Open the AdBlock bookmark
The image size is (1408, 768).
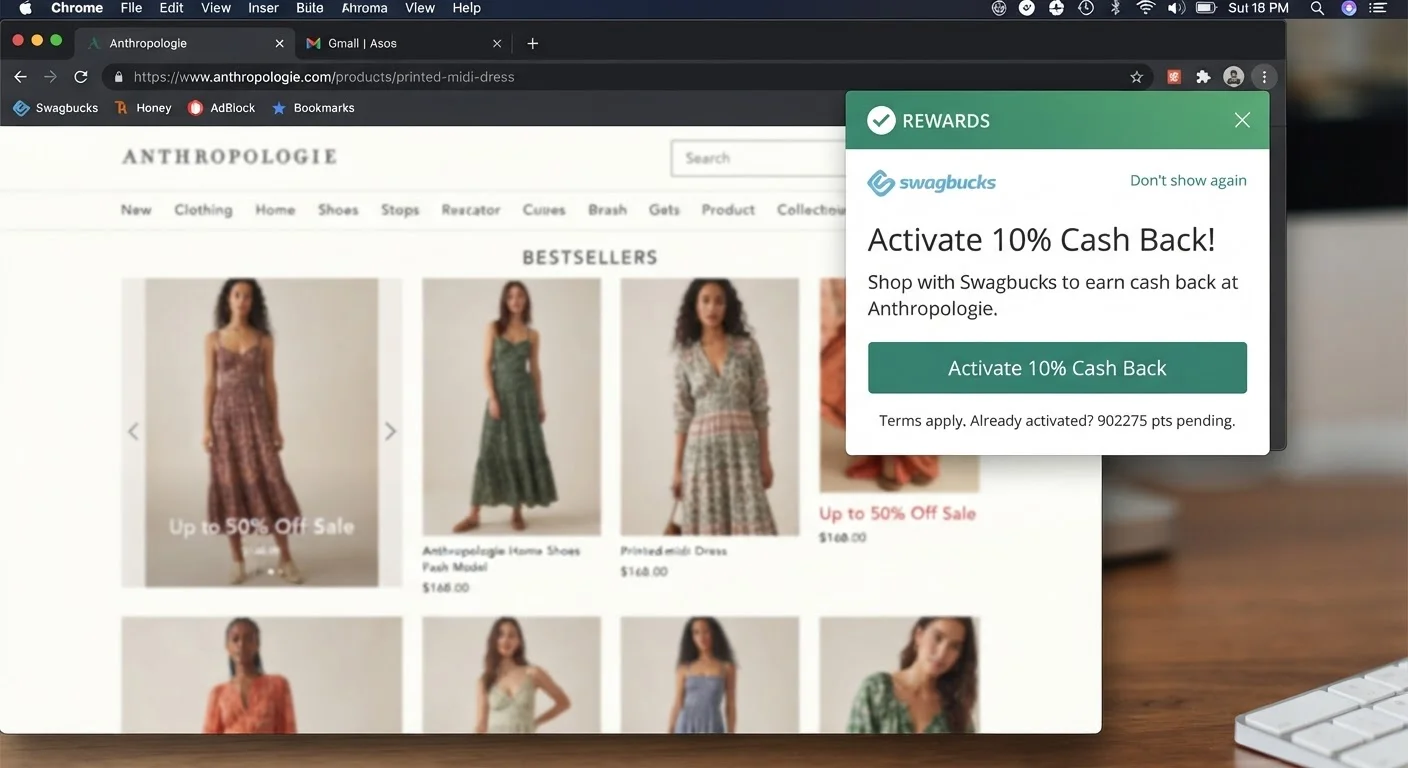pyautogui.click(x=222, y=108)
